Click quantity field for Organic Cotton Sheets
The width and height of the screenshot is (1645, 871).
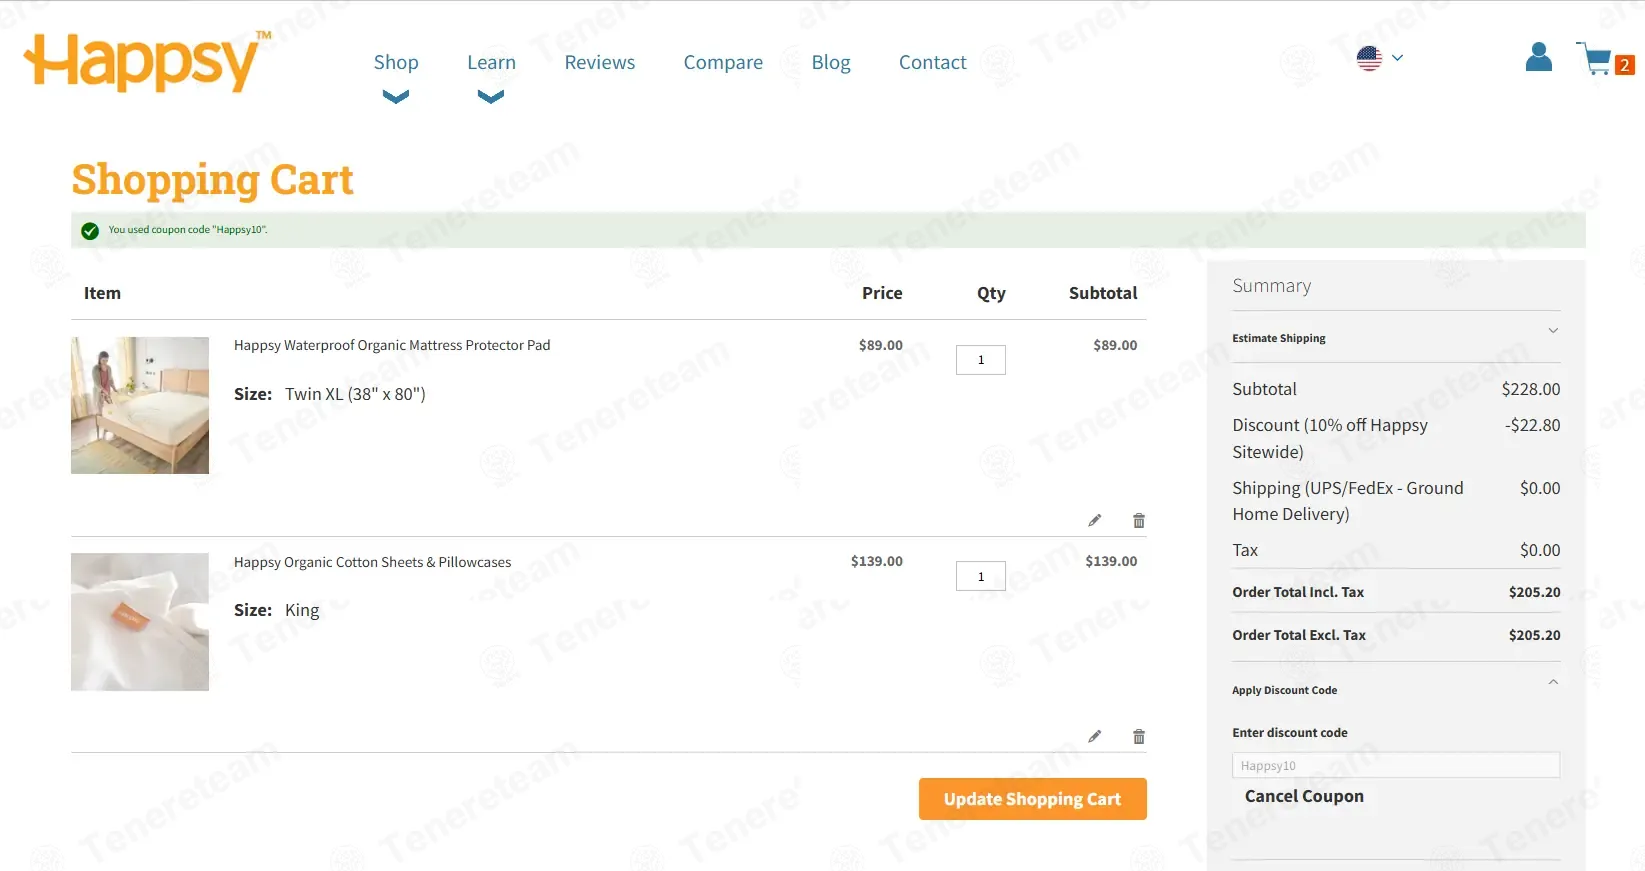(x=980, y=576)
